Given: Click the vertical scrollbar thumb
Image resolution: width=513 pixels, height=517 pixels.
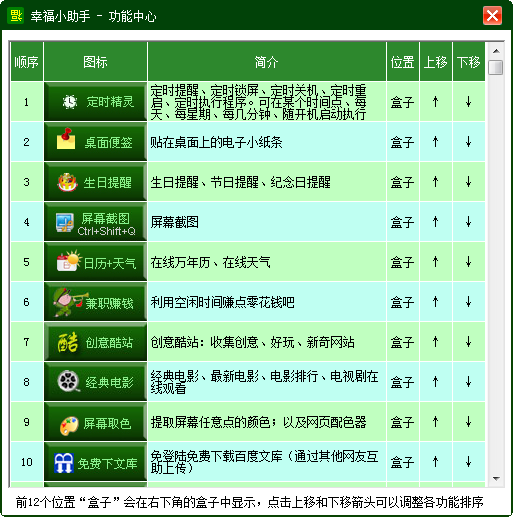Looking at the screenshot, I should pos(496,68).
